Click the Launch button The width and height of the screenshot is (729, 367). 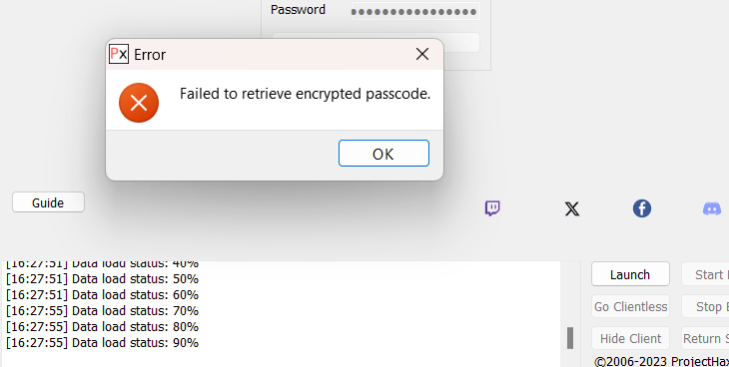coord(630,274)
